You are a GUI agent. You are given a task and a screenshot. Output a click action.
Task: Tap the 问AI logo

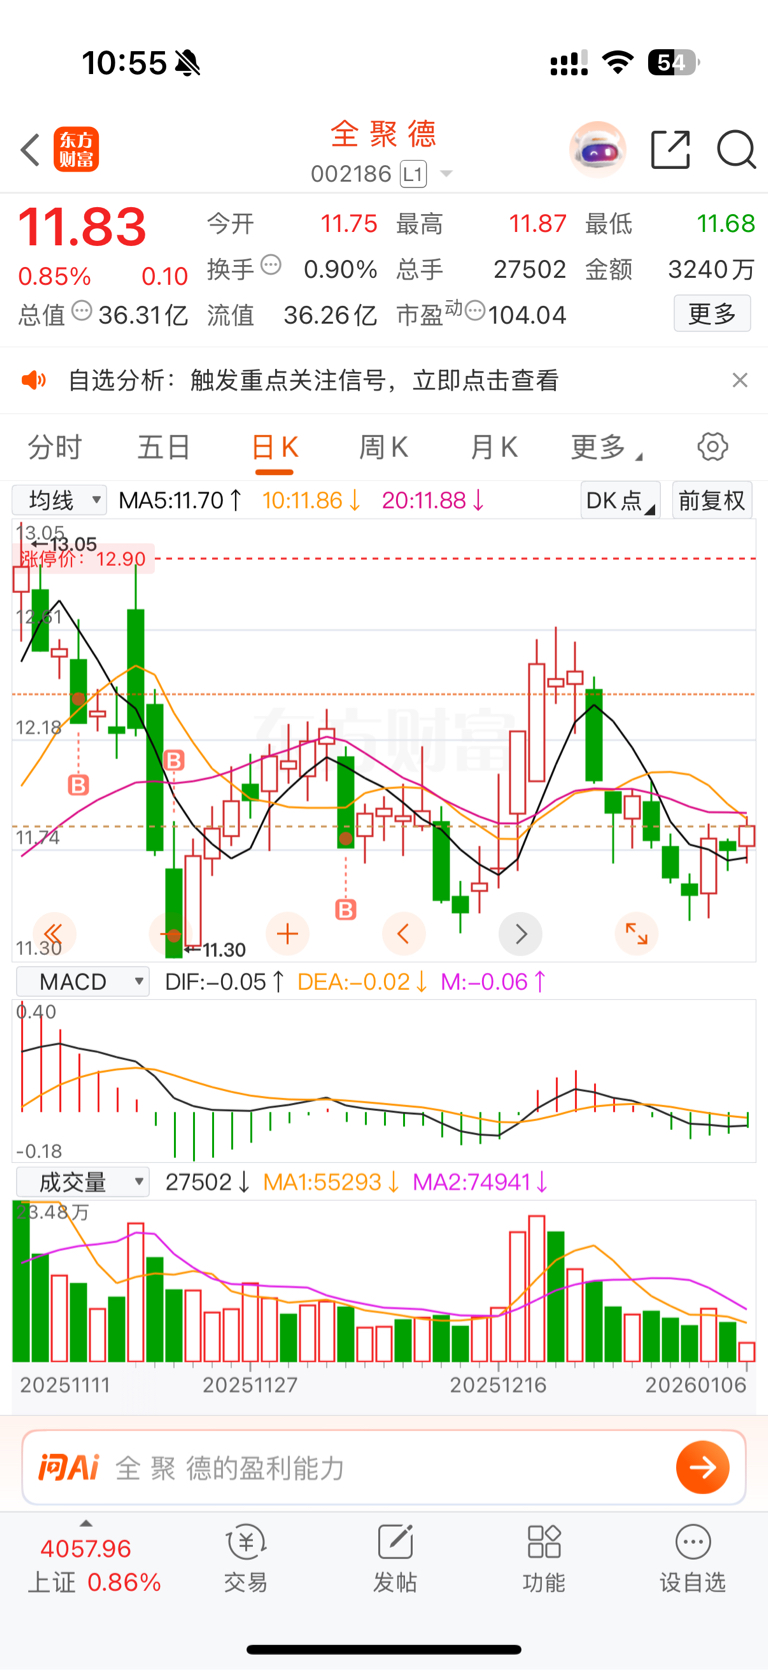click(x=68, y=1467)
